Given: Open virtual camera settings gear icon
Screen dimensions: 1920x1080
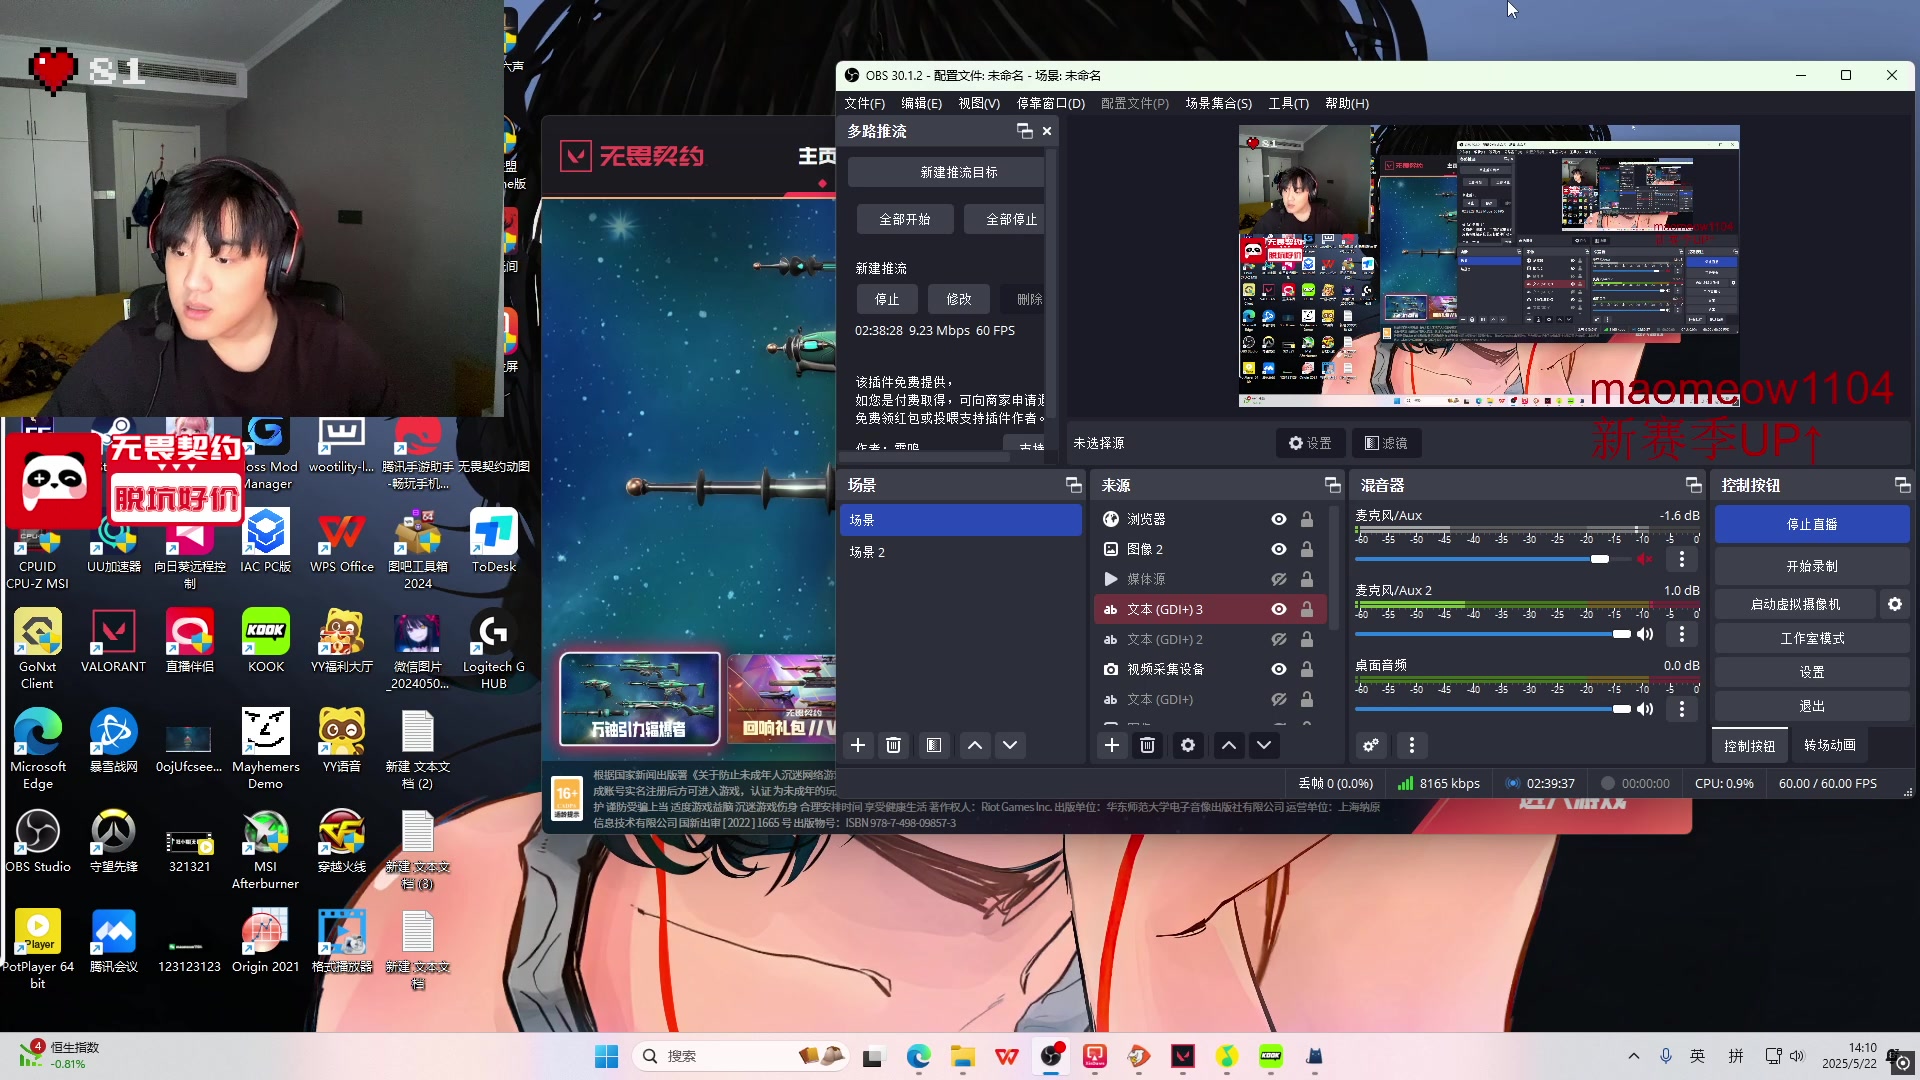Looking at the screenshot, I should [1895, 604].
